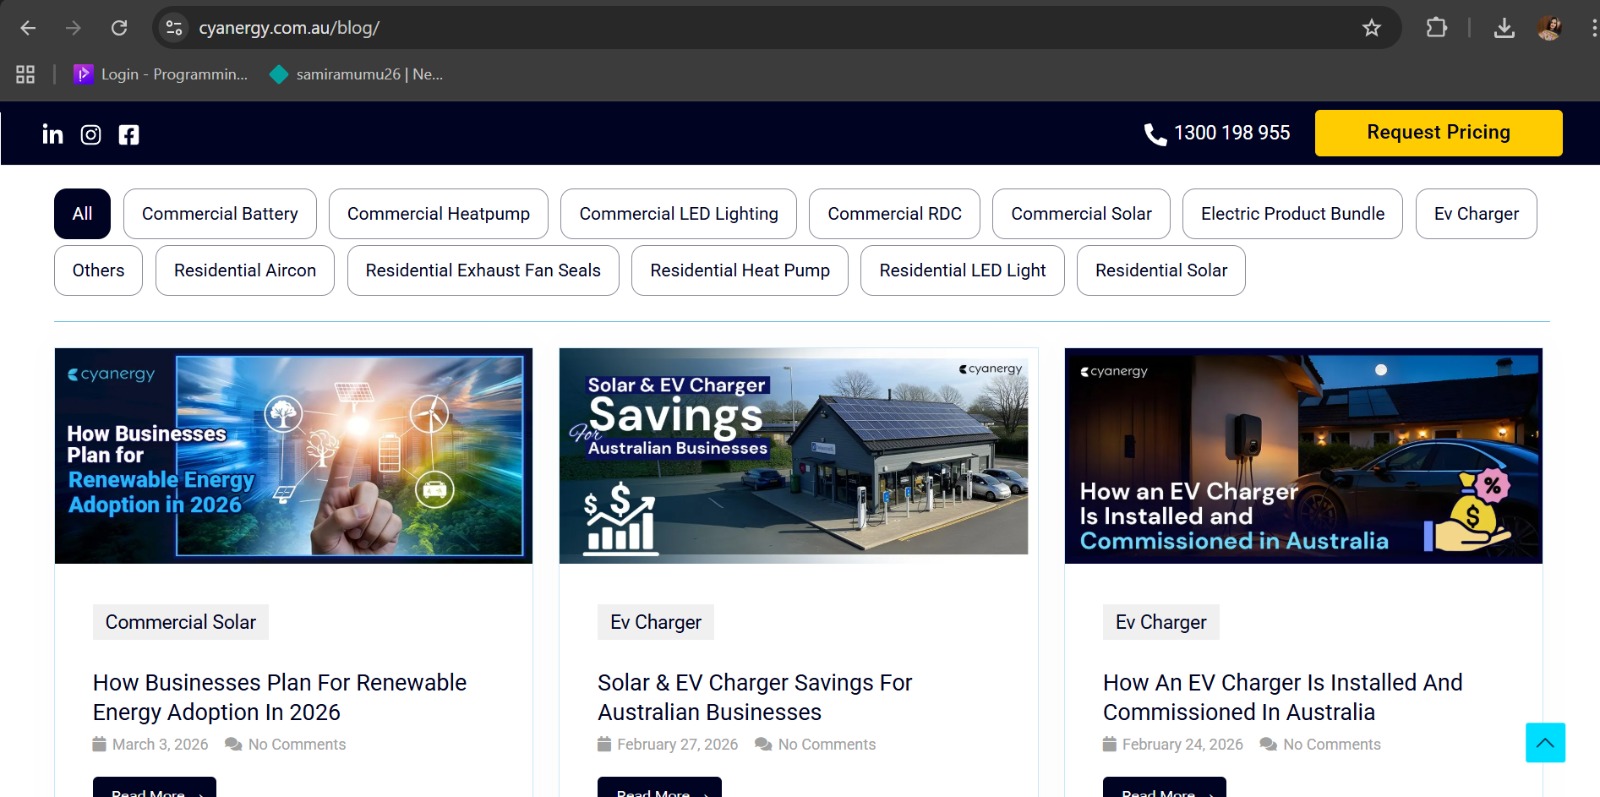Click Ev Charger tag on Savings article
Image resolution: width=1600 pixels, height=797 pixels.
(x=656, y=622)
